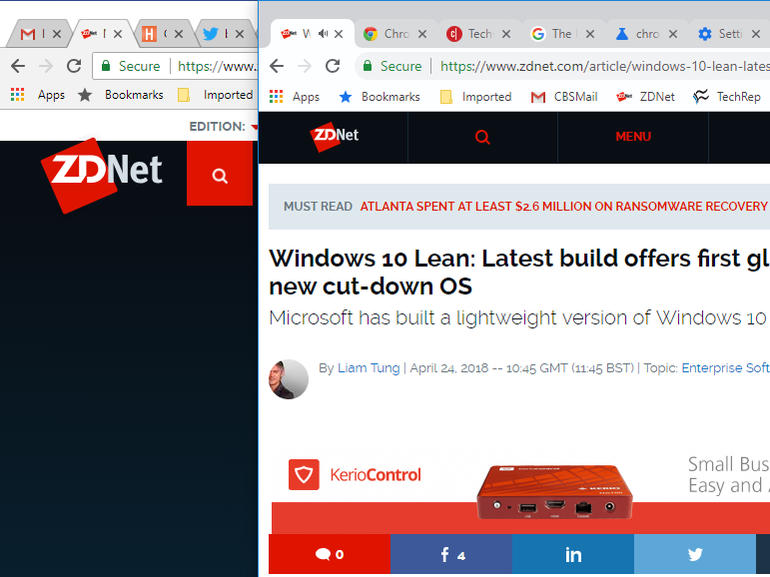The height and width of the screenshot is (577, 770).
Task: Open Apps grid in right window bookmarks bar
Action: (295, 97)
